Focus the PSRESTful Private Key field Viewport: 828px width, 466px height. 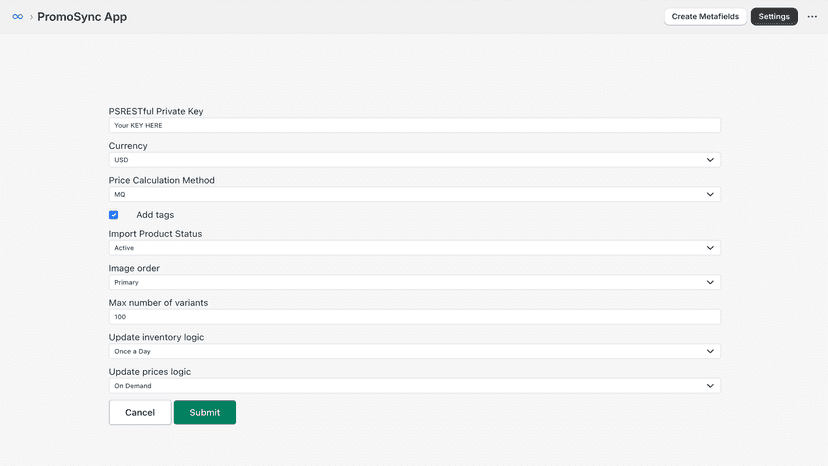[415, 125]
